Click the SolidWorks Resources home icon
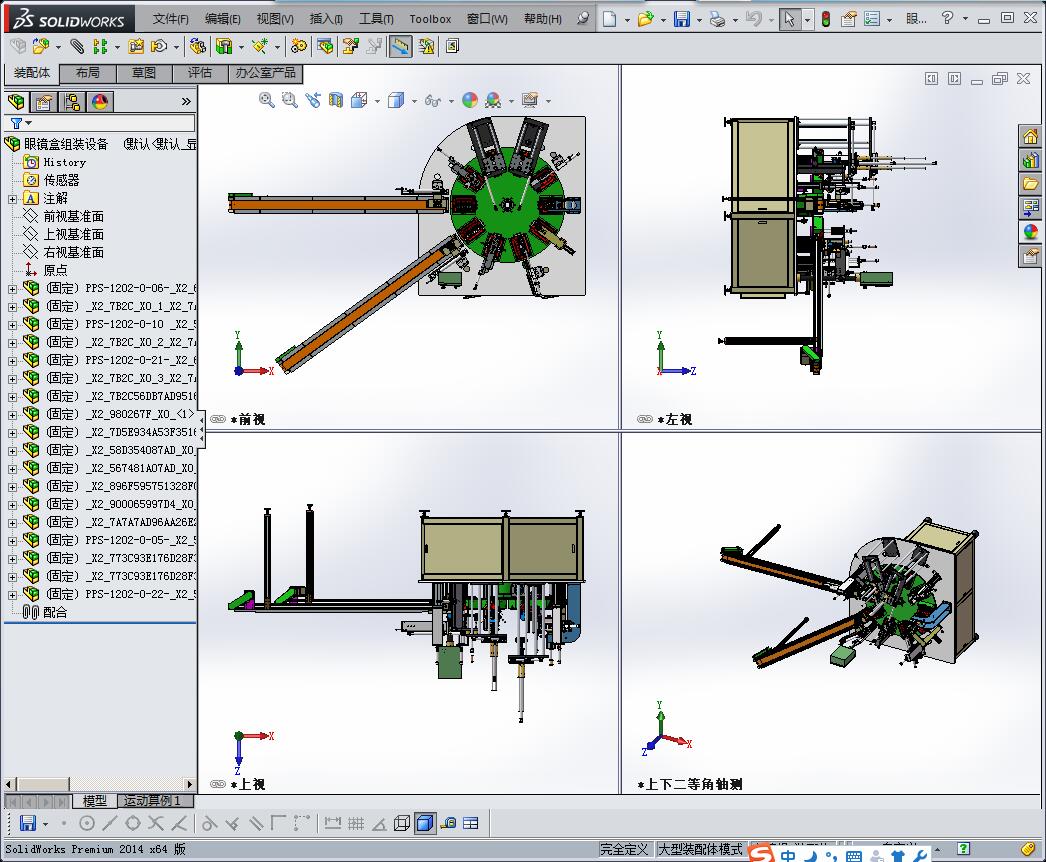The image size is (1046, 862). [x=1031, y=136]
